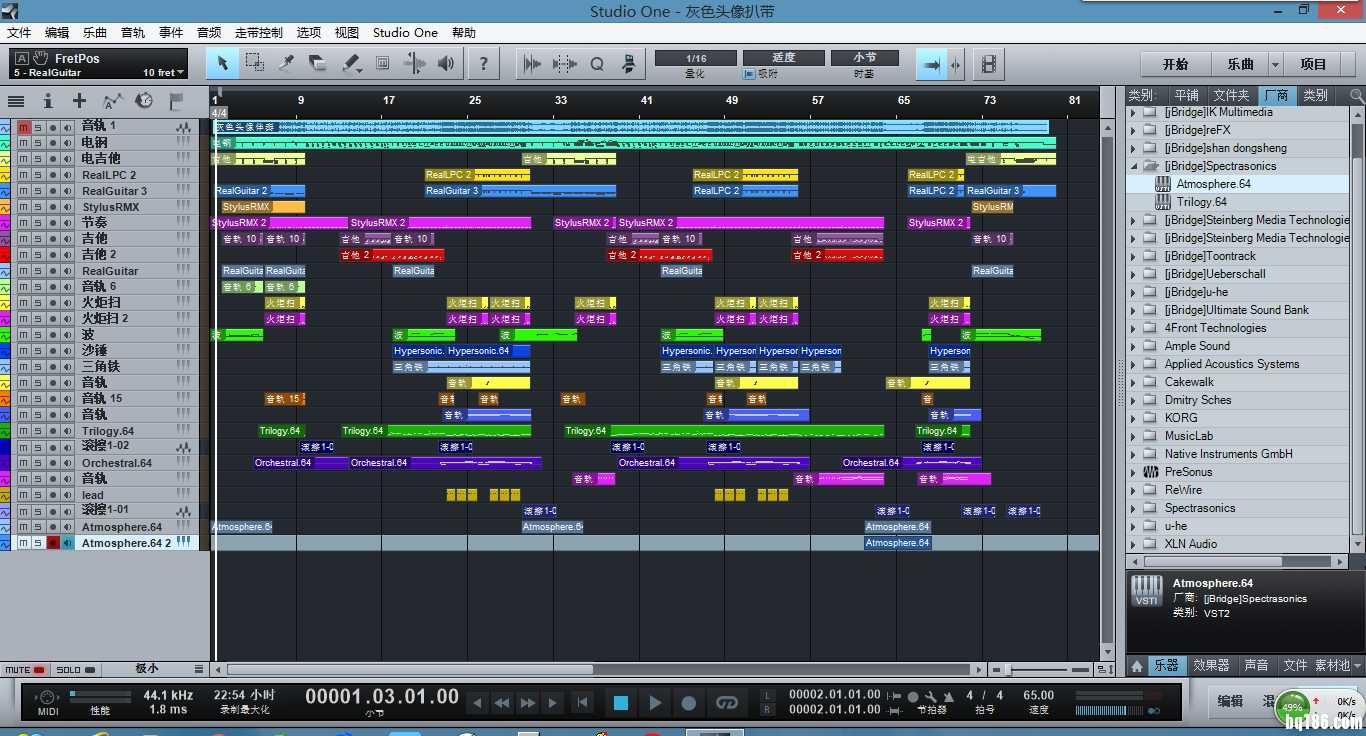1366x736 pixels.
Task: Expand the [jBridge]IK Multimedia folder
Action: (x=1134, y=112)
